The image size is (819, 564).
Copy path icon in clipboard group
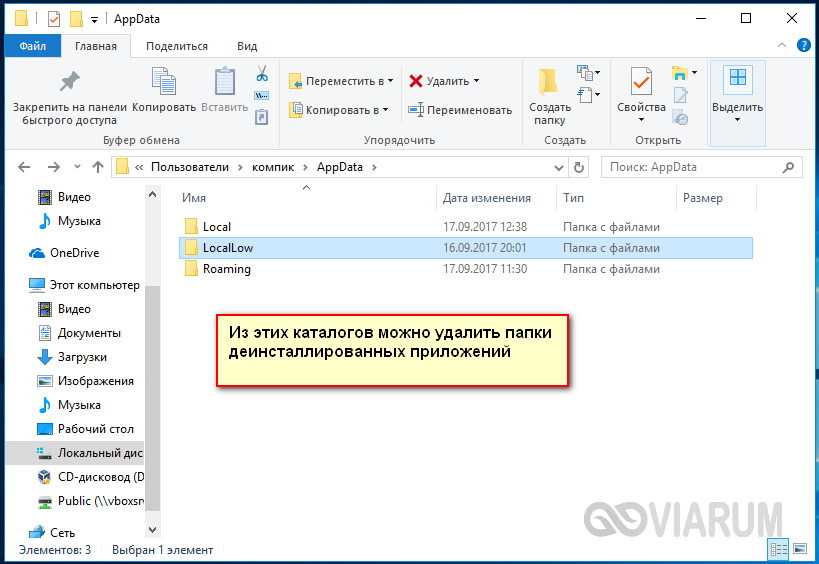click(262, 96)
